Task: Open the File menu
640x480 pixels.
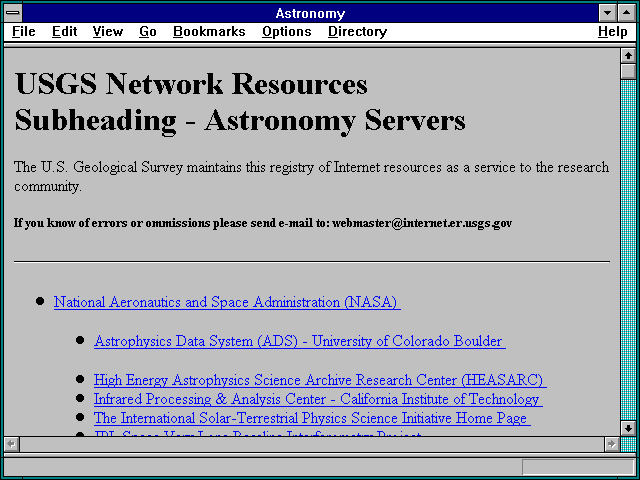Action: coord(24,31)
